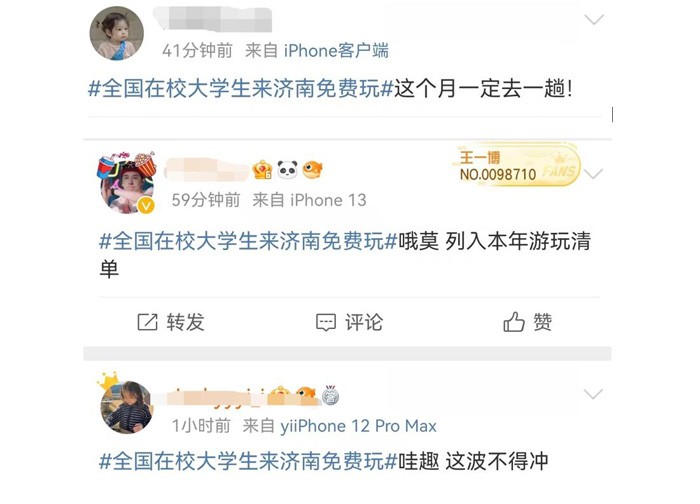Screen dimensions: 700x504
Task: Click the silver medal badge on third post
Action: 331,395
